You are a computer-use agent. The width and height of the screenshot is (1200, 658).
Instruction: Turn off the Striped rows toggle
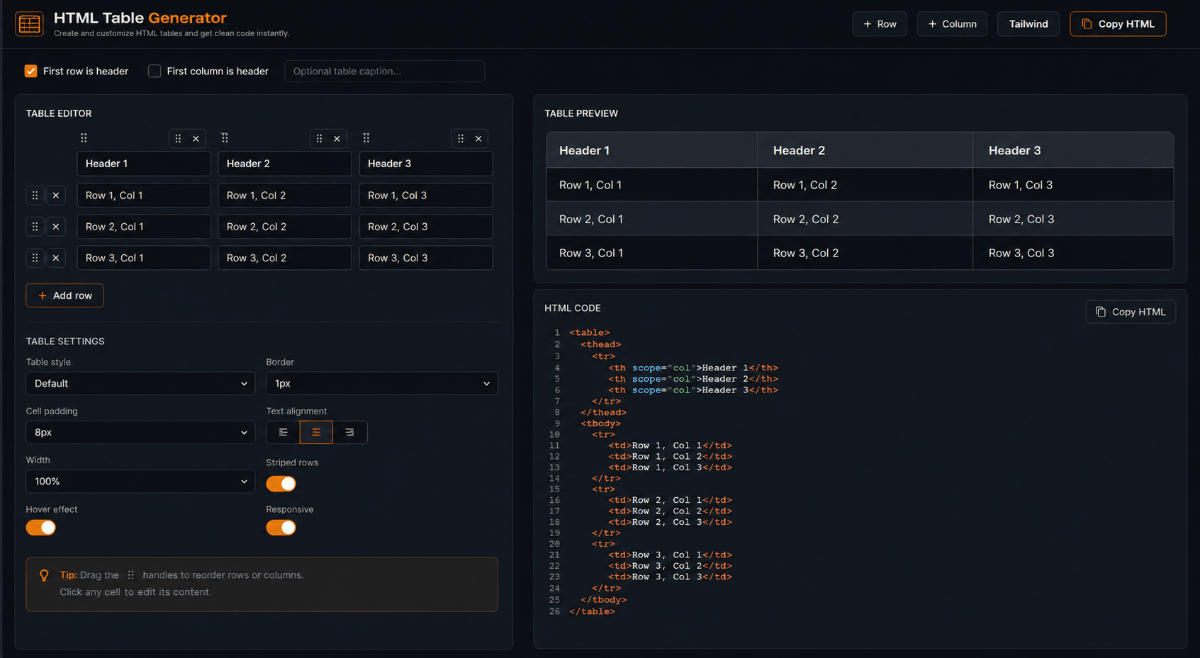pyautogui.click(x=281, y=483)
